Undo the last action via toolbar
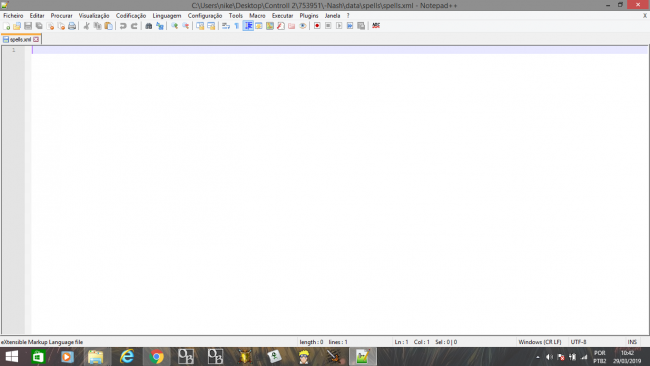This screenshot has width=650, height=366. click(123, 26)
